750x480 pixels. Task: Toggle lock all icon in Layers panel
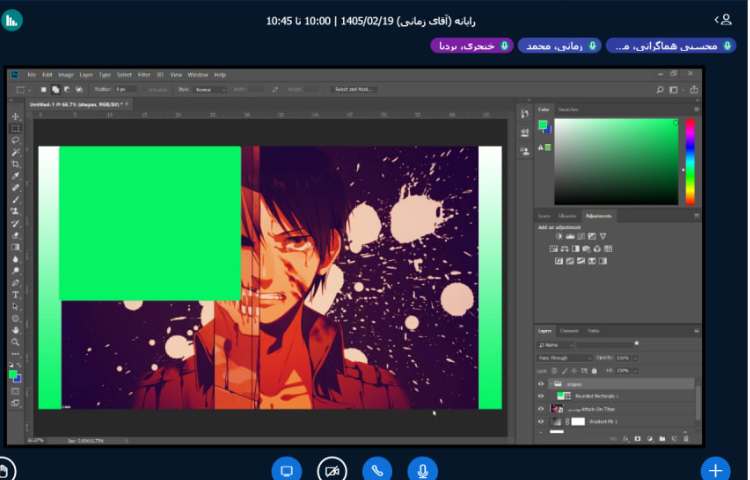[x=594, y=371]
